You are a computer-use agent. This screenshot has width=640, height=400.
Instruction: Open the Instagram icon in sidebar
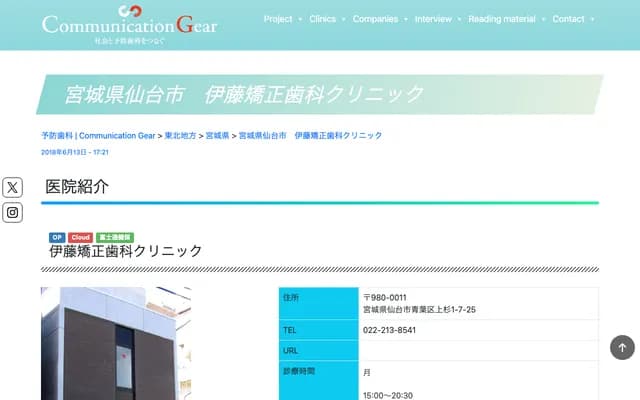12,213
